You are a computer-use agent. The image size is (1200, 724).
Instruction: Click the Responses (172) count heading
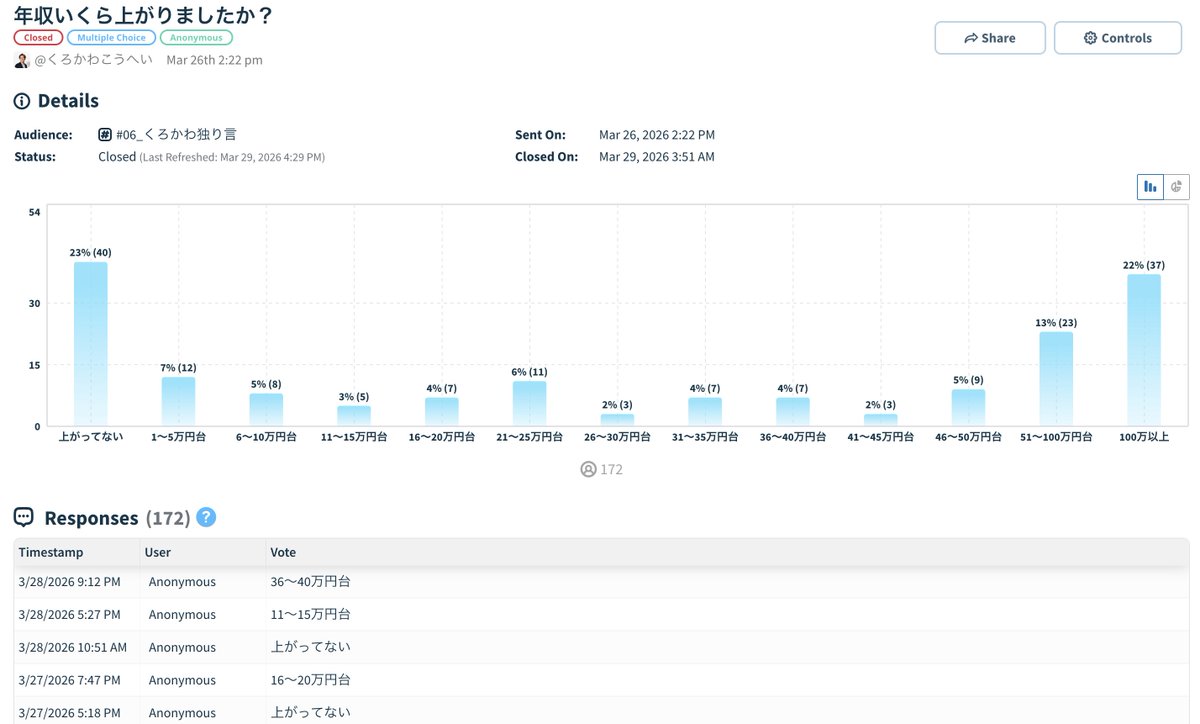tap(117, 518)
